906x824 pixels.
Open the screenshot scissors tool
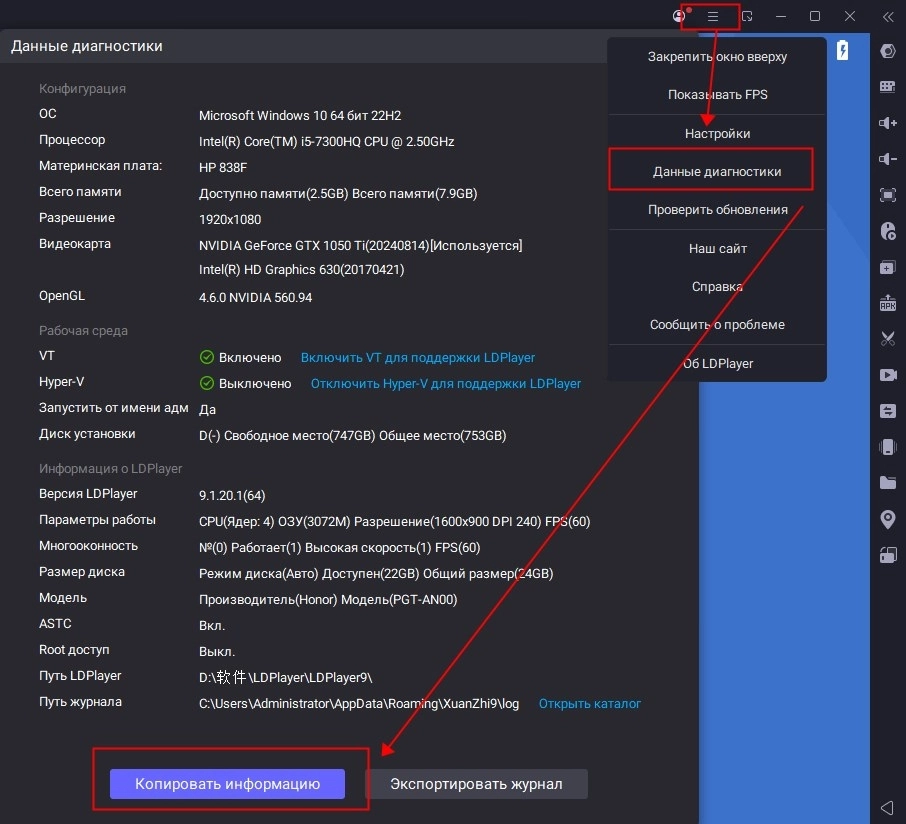click(887, 338)
